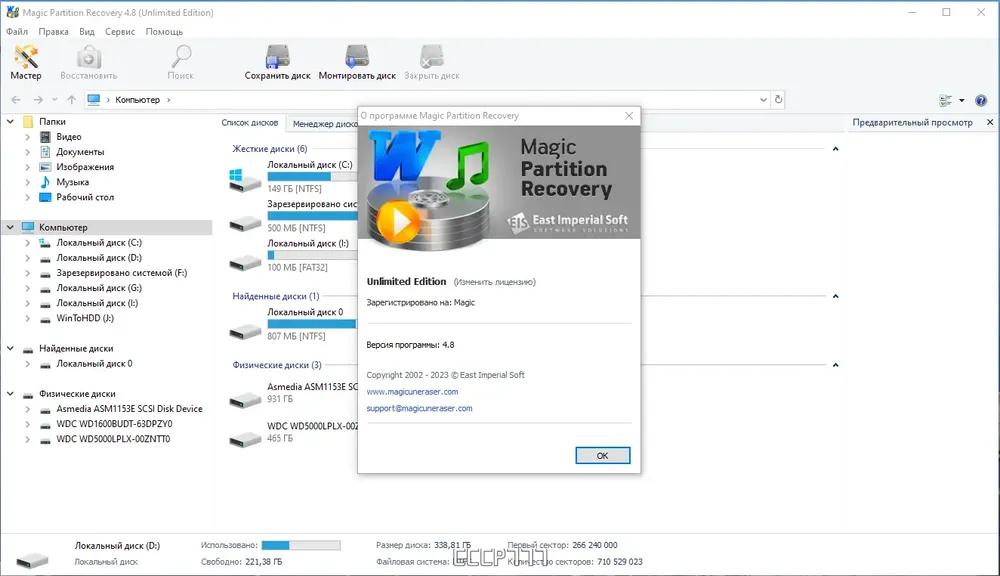Screen dimensions: 1000x576
Task: Click Закрыть диск toolbar icon
Action: [x=432, y=63]
